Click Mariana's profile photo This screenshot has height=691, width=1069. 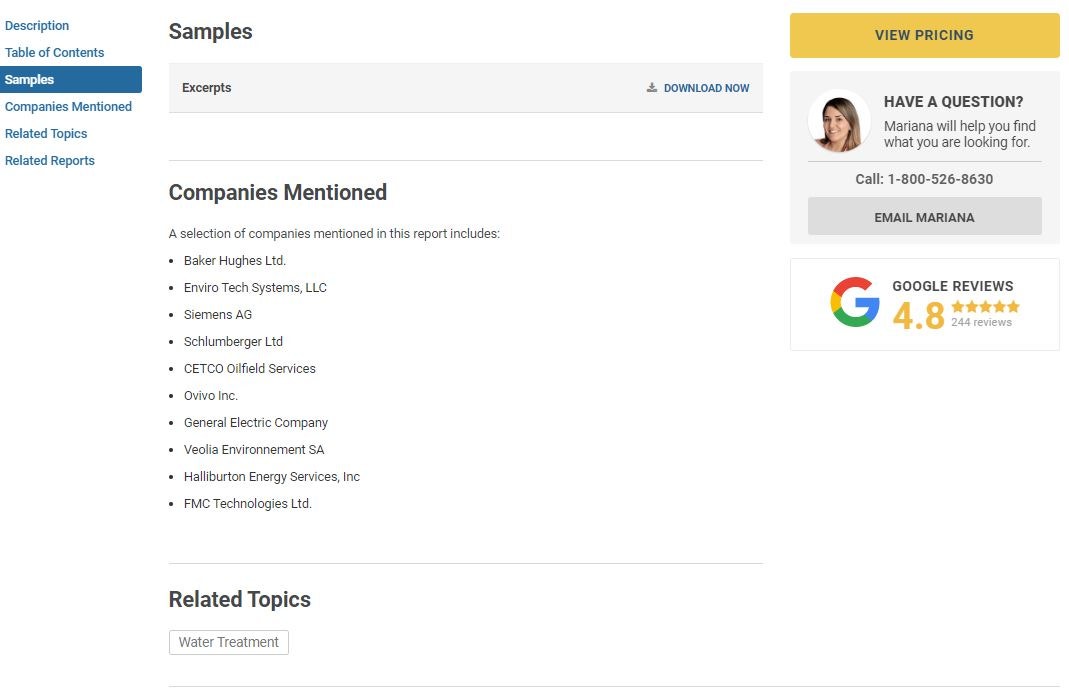(838, 122)
